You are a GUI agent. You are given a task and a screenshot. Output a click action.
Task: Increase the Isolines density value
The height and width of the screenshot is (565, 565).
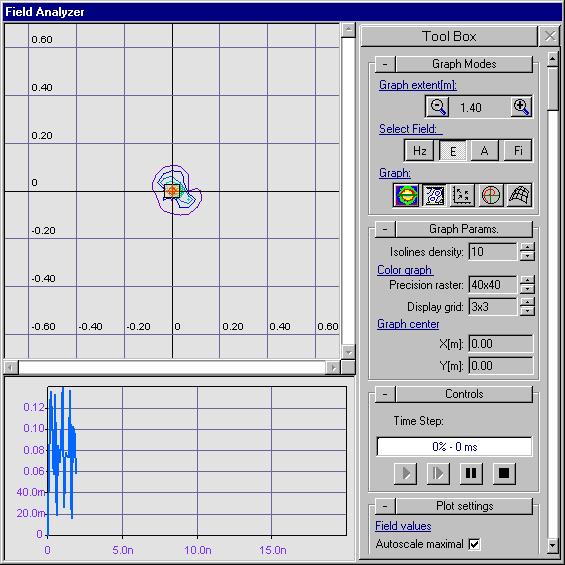pyautogui.click(x=527, y=247)
